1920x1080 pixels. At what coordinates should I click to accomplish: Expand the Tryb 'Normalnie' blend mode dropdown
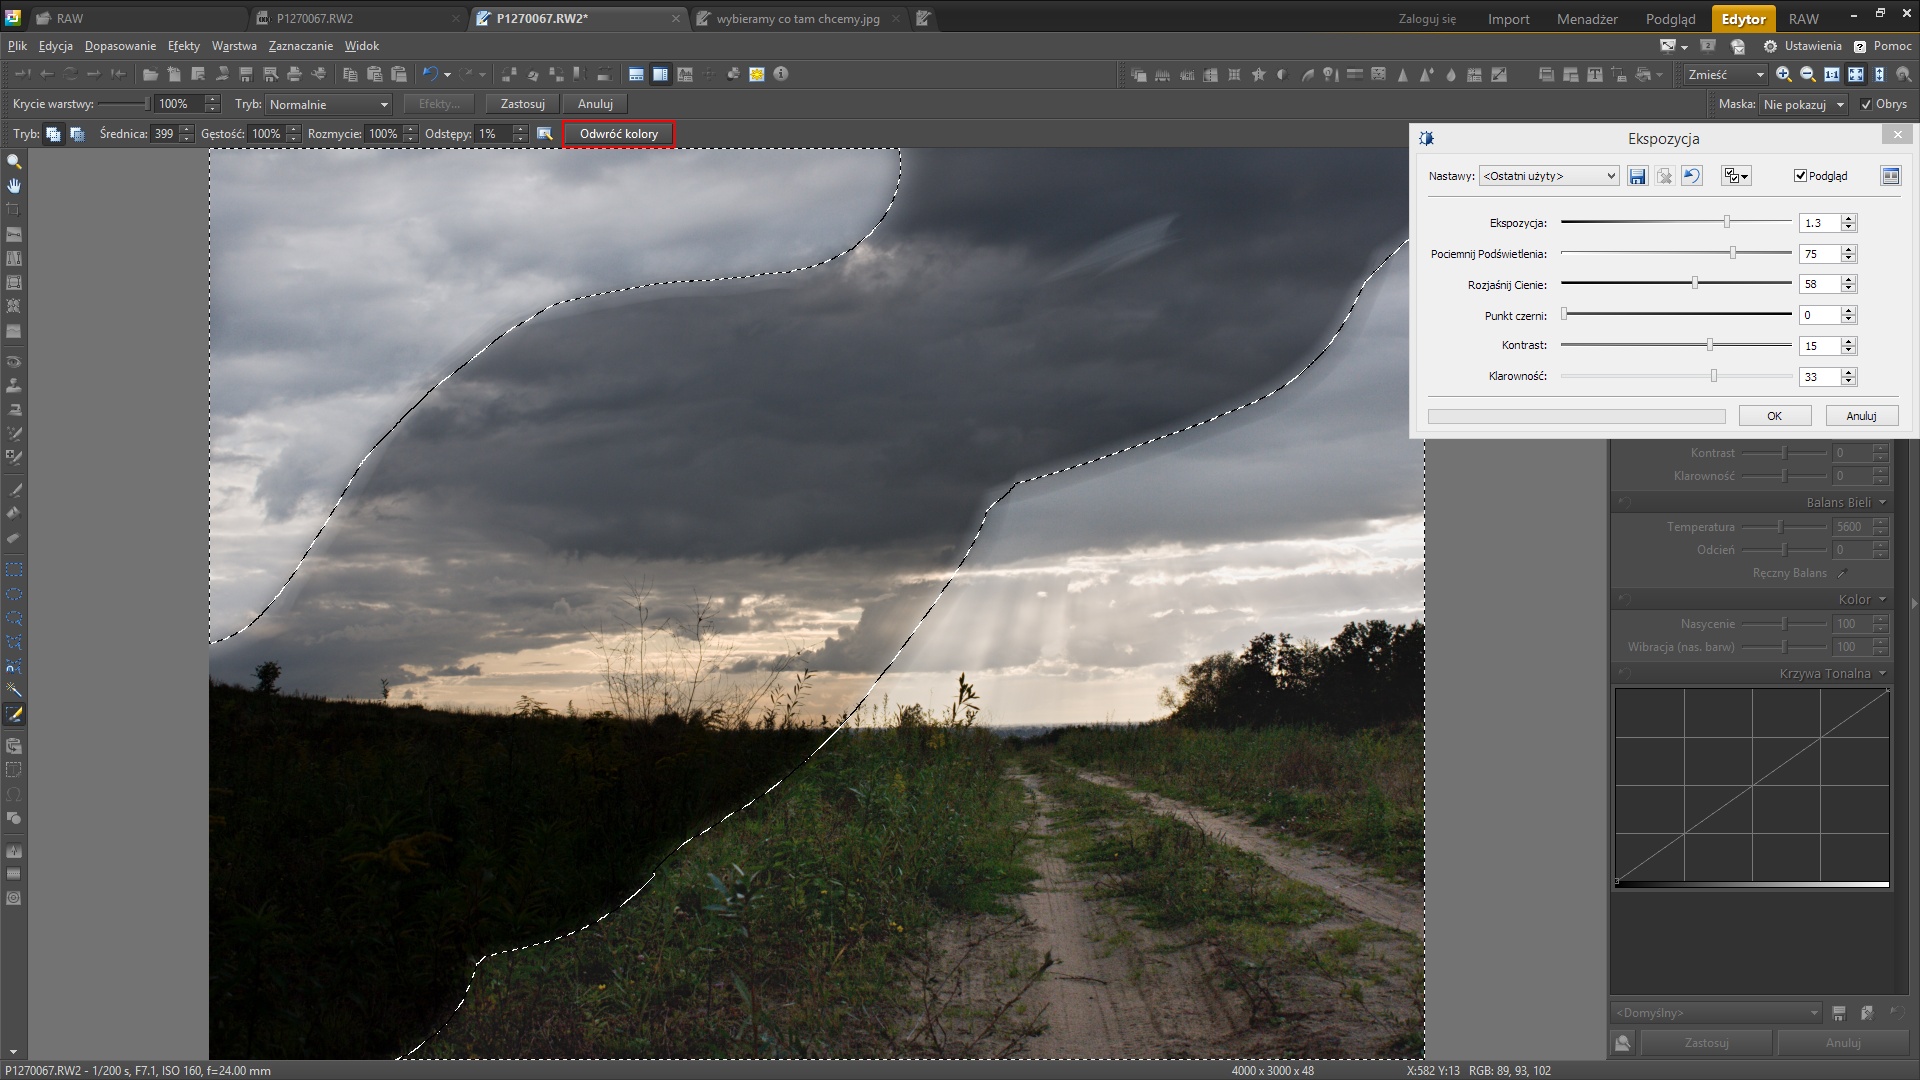tap(329, 104)
